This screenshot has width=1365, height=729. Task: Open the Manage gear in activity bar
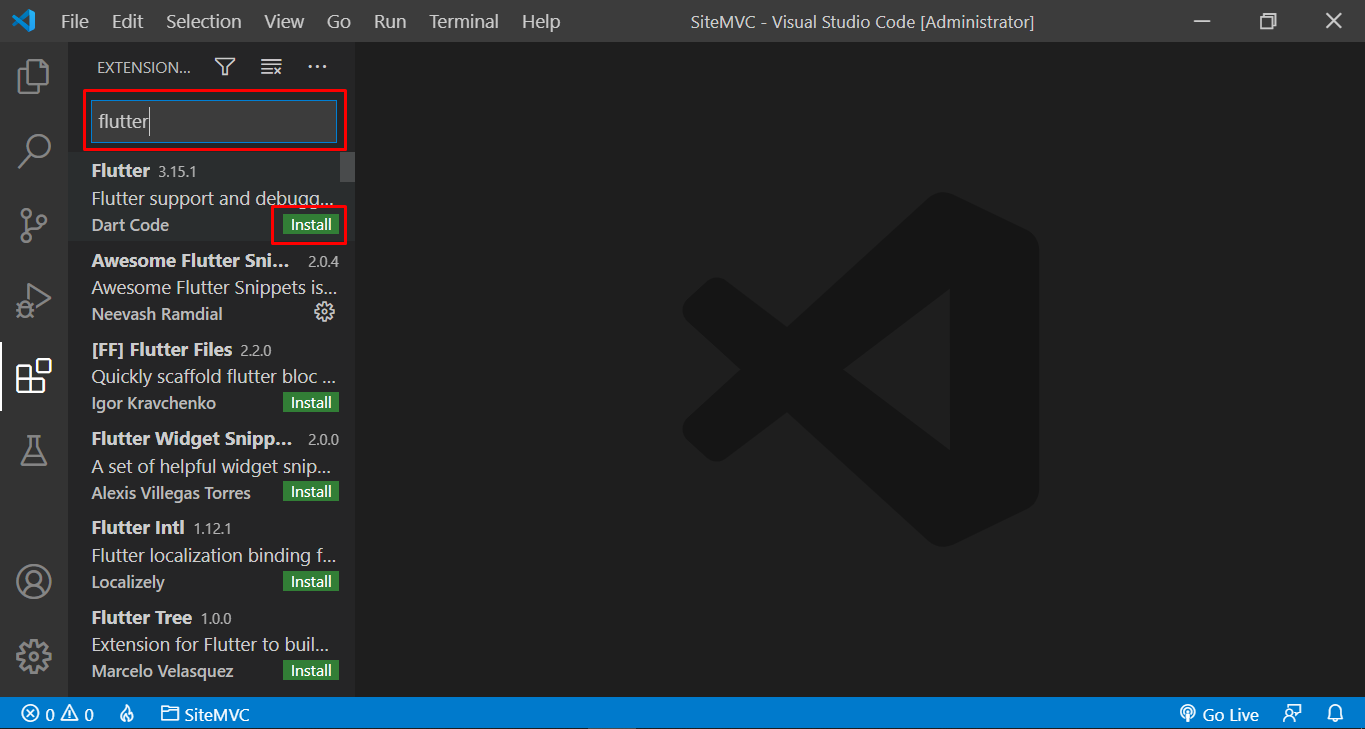33,656
